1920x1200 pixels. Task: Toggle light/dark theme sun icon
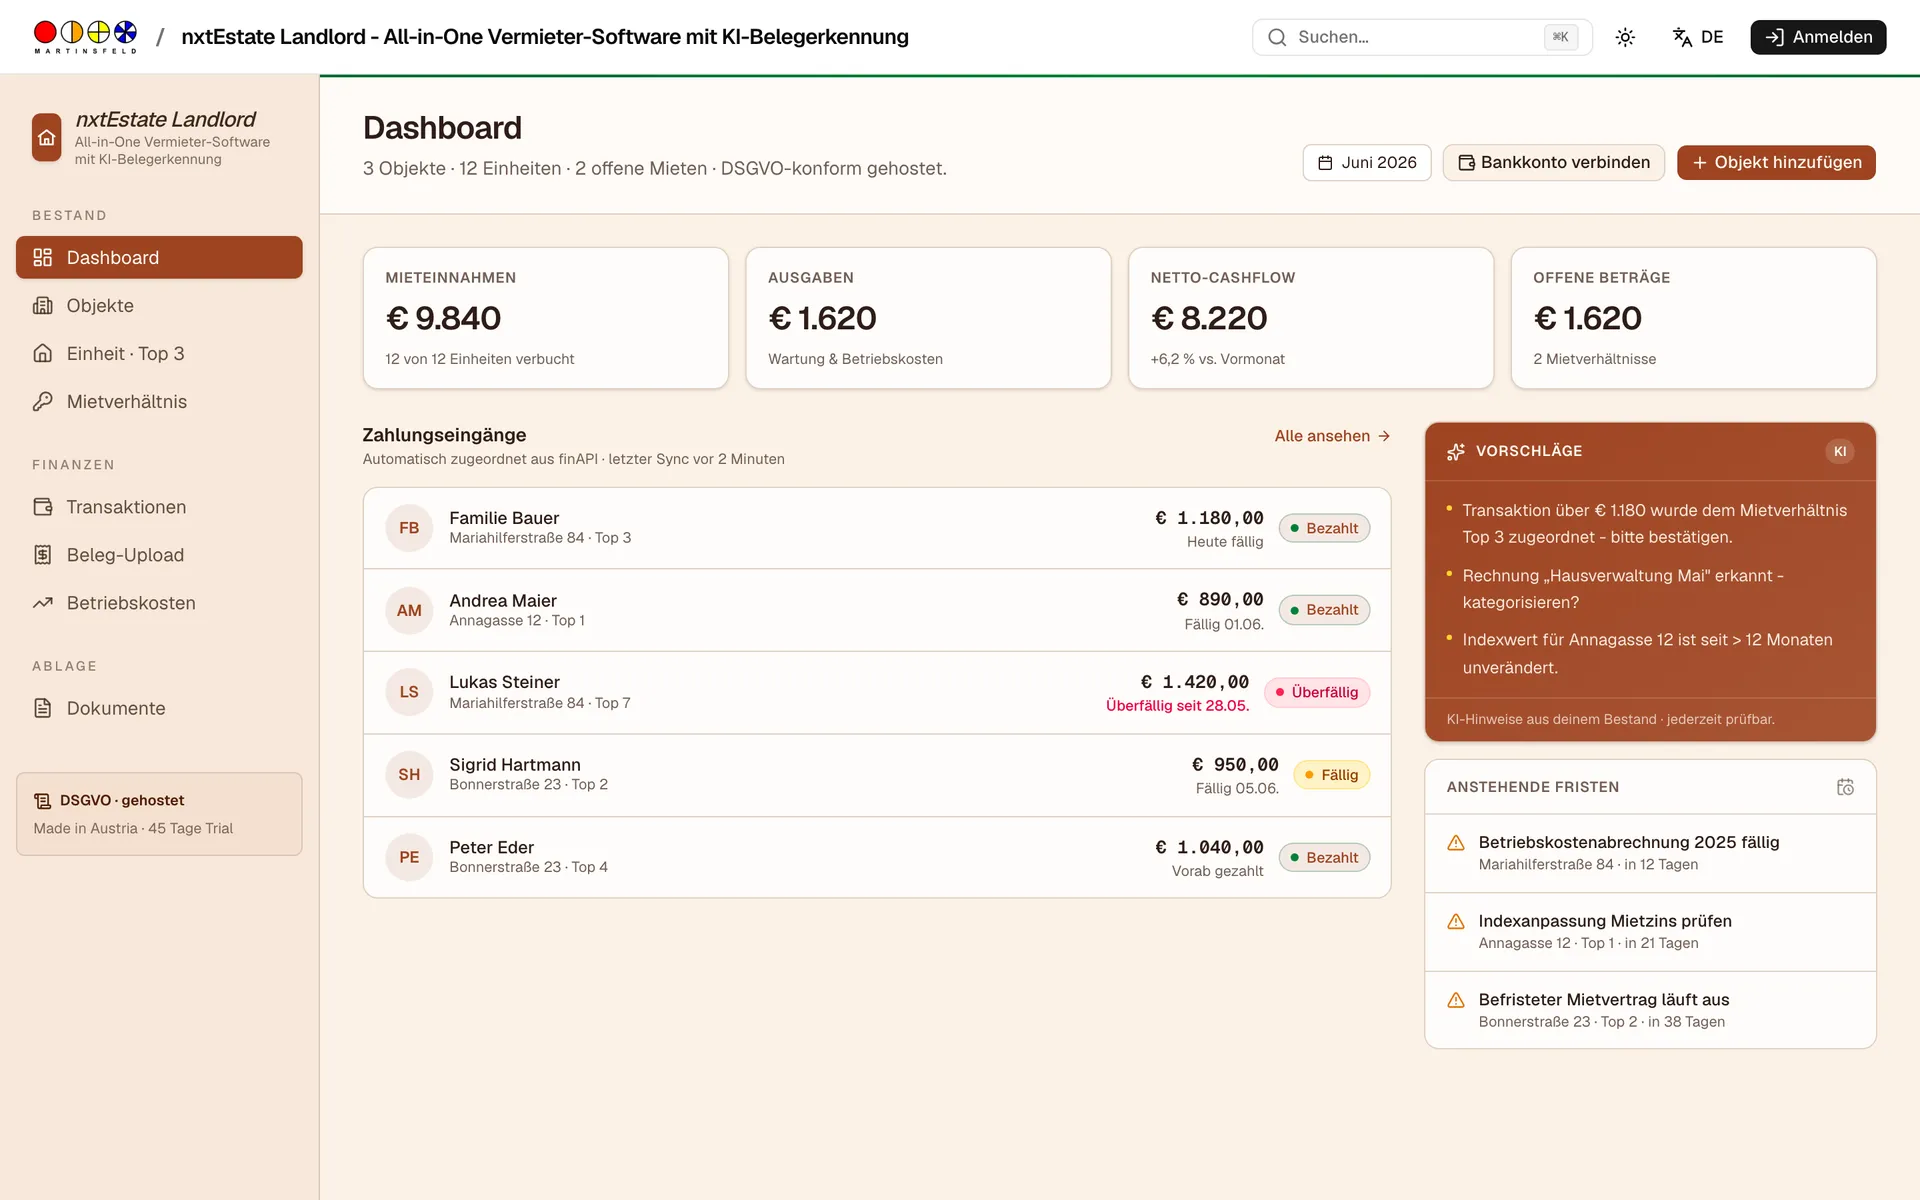pos(1625,37)
